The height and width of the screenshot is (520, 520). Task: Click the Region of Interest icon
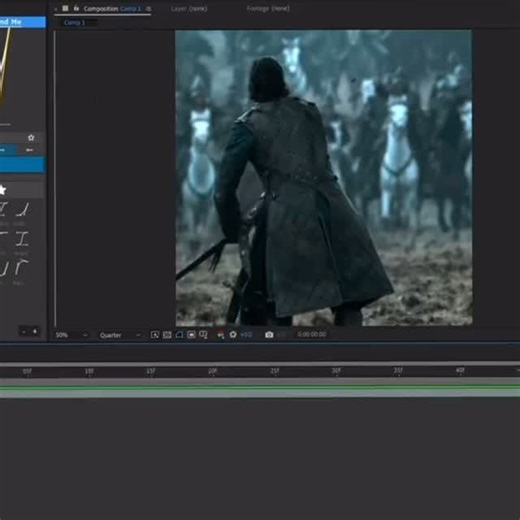pos(155,335)
